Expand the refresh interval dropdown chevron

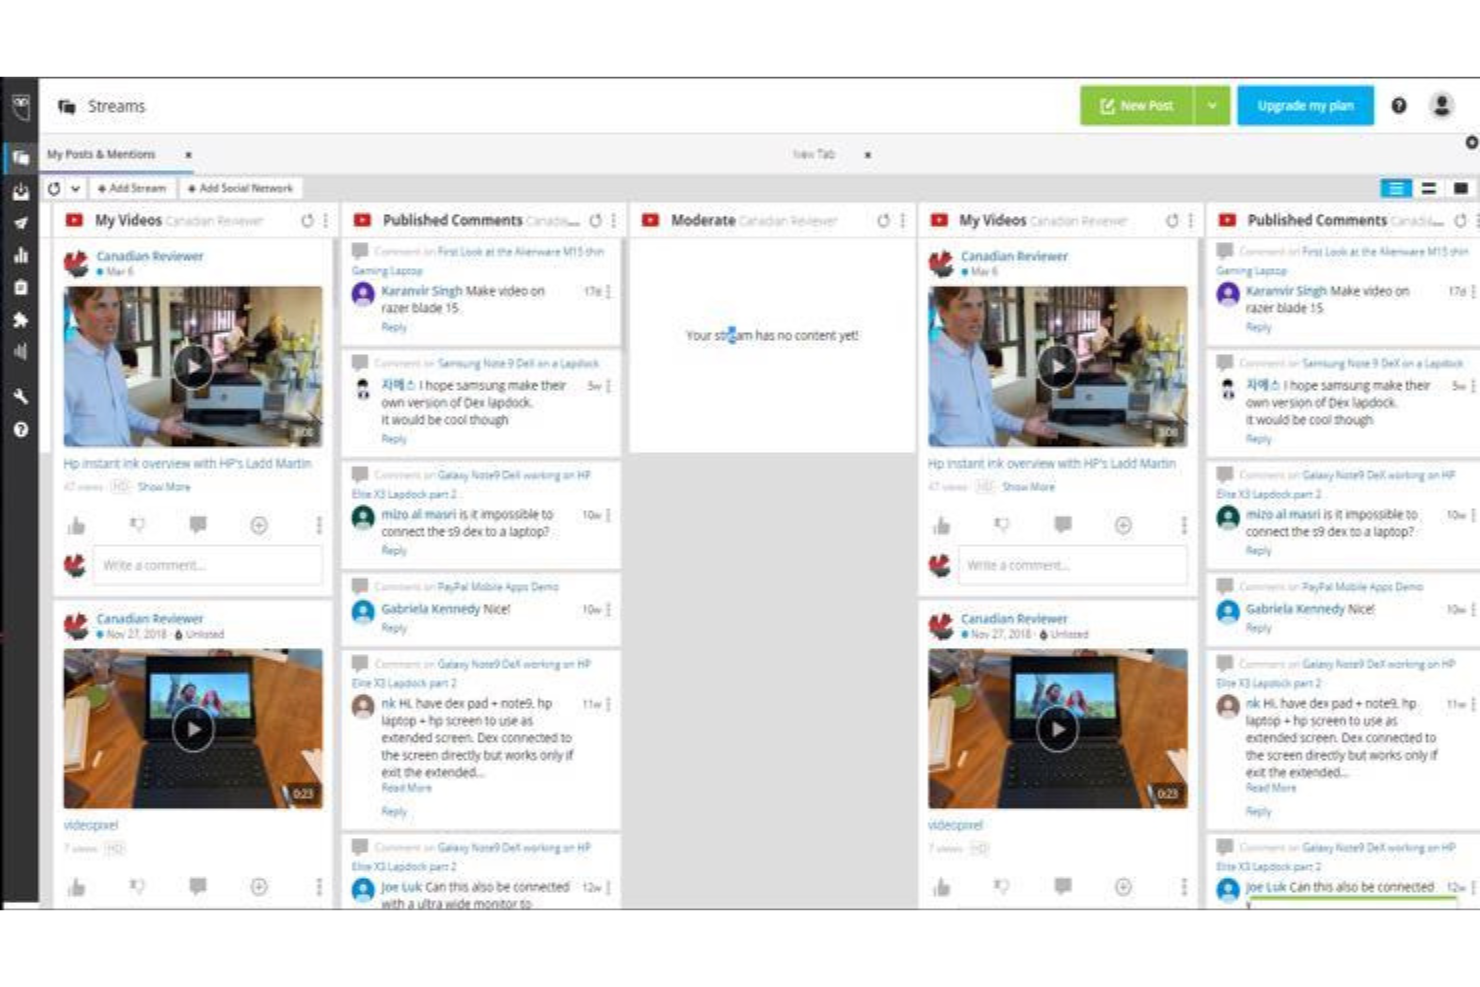tap(75, 188)
